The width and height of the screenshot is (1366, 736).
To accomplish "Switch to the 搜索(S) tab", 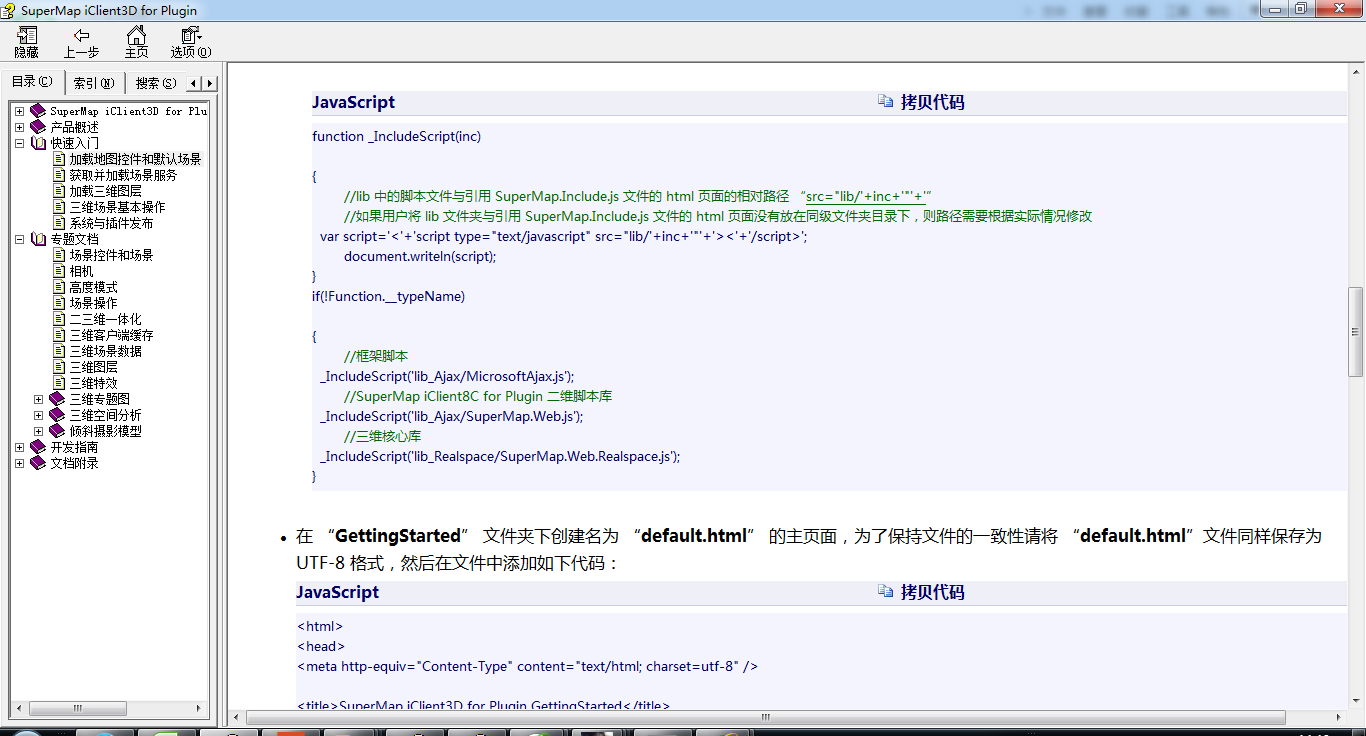I will pos(156,83).
